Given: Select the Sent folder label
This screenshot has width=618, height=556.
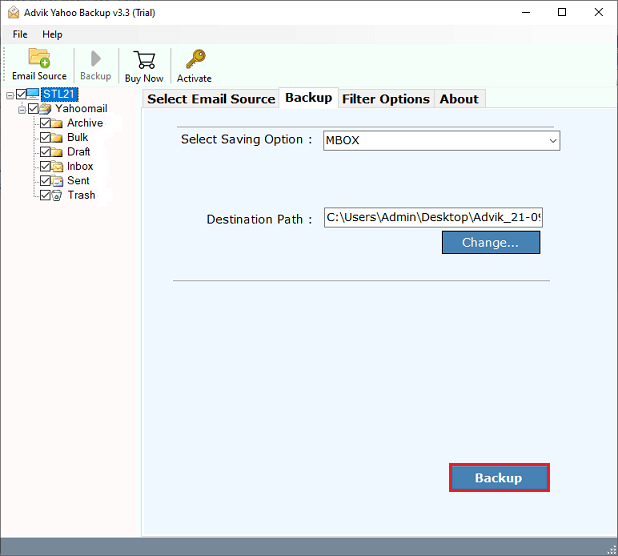Looking at the screenshot, I should coord(78,180).
